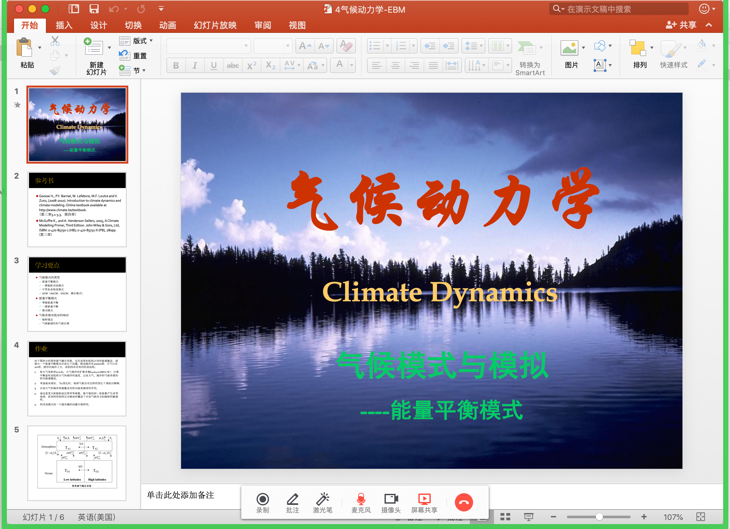Adjust the zoom slider in status bar
The image size is (730, 529).
point(599,517)
